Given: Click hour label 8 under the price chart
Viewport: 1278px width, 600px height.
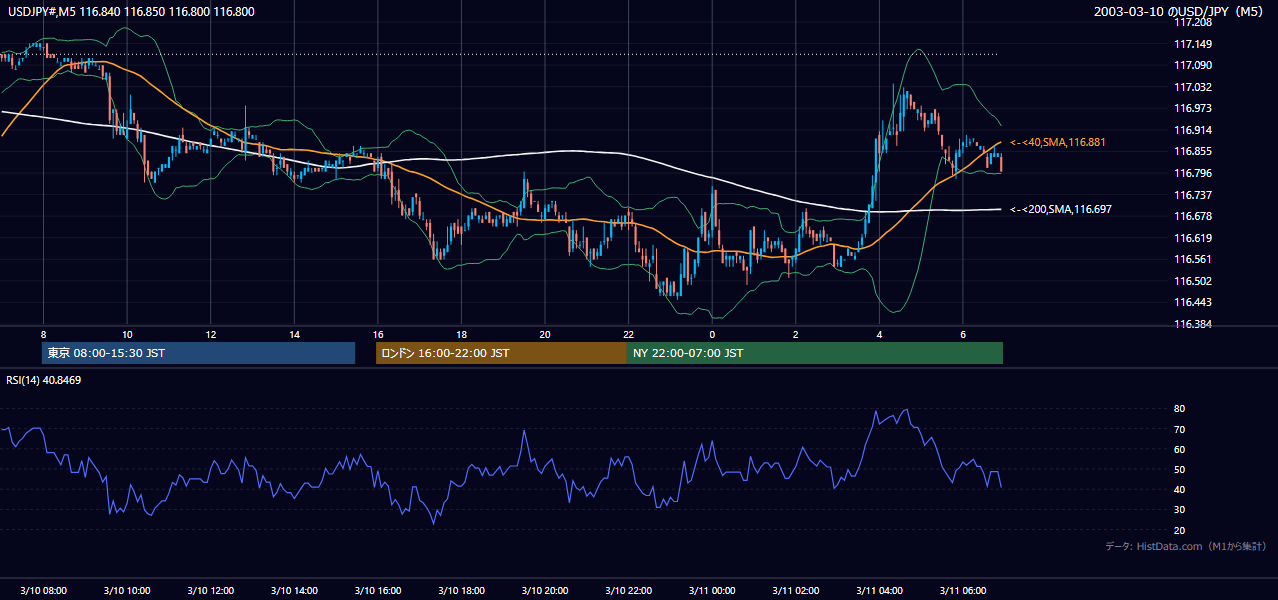Looking at the screenshot, I should click(43, 334).
